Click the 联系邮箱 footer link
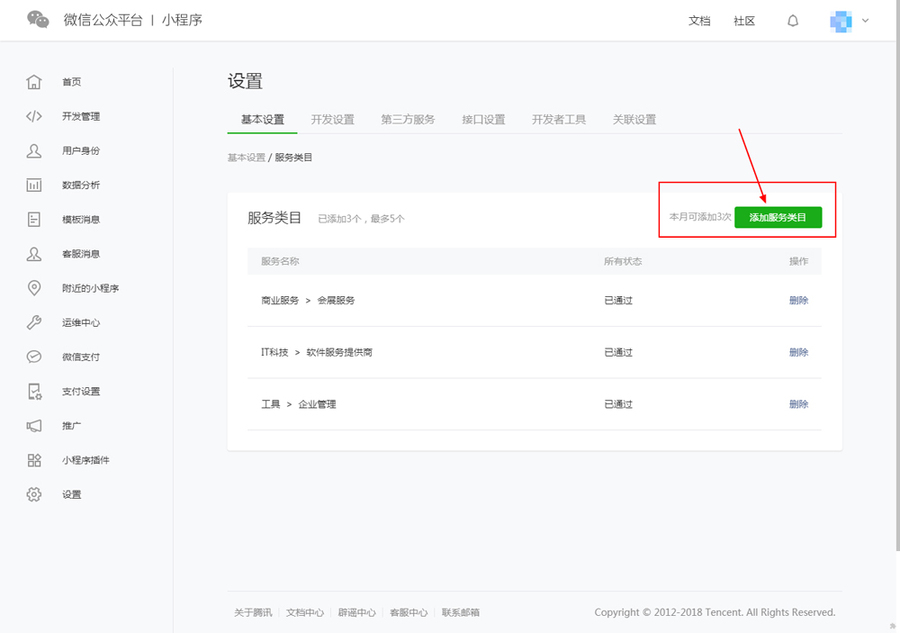The image size is (900, 633). pos(460,613)
